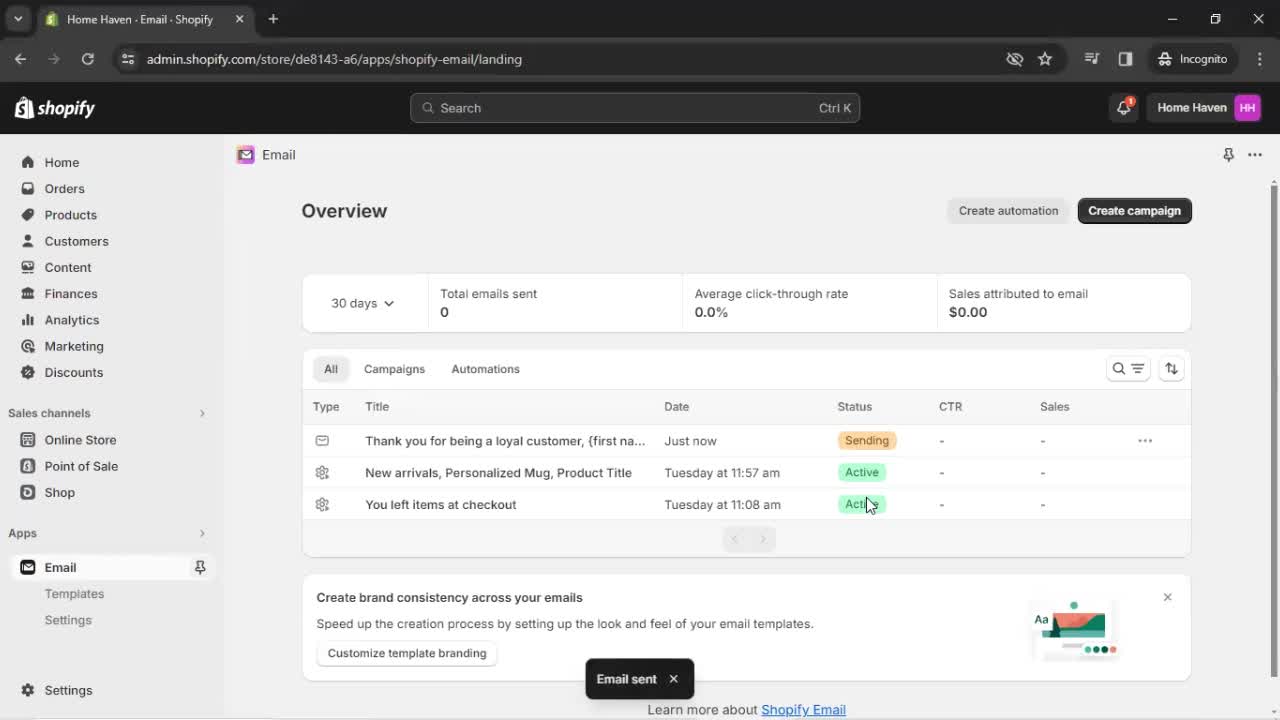This screenshot has width=1280, height=720.
Task: Click the email campaign envelope type icon
Action: (322, 440)
